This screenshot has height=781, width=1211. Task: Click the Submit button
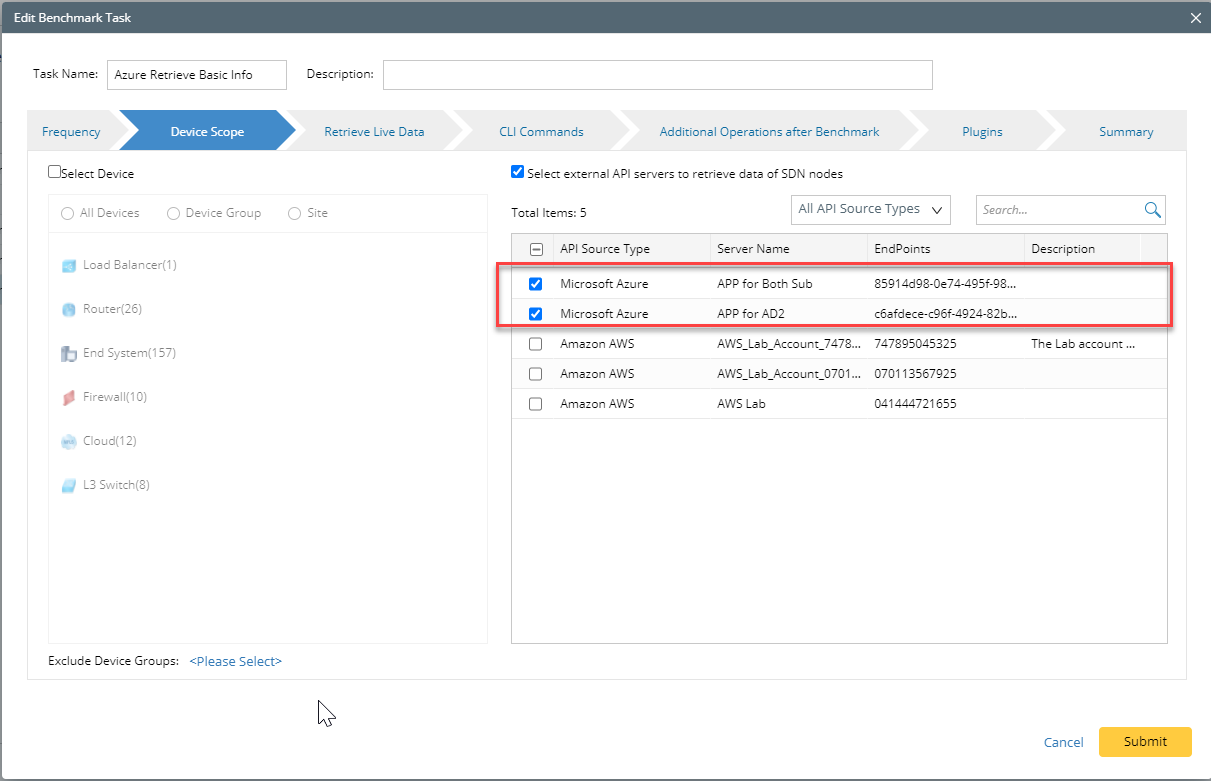tap(1145, 742)
